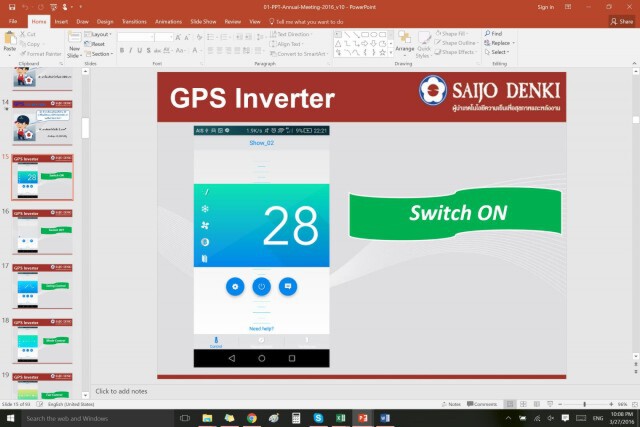Click the Cut scissors command

coord(28,34)
